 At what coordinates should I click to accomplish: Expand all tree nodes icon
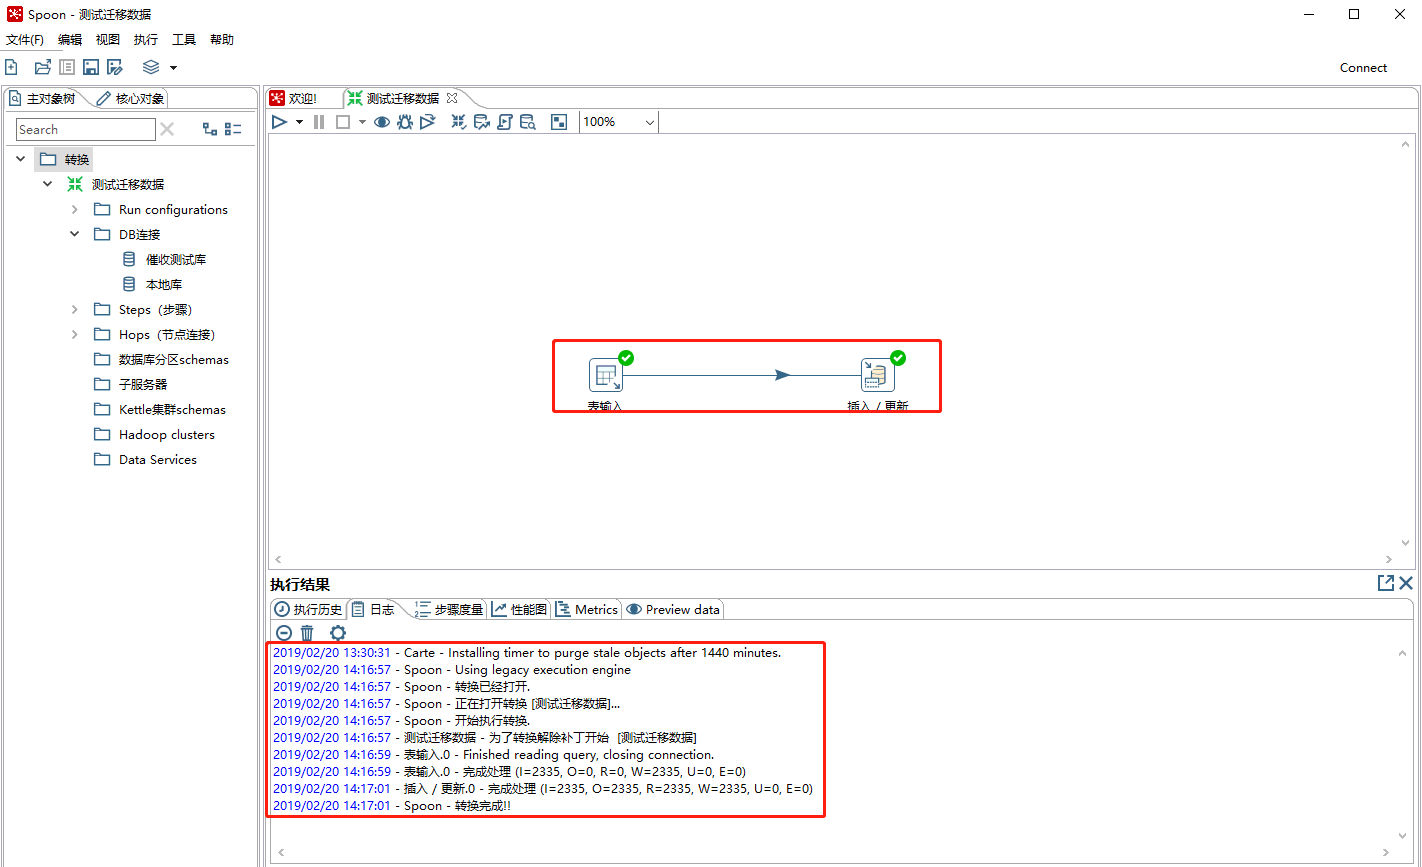pos(210,129)
